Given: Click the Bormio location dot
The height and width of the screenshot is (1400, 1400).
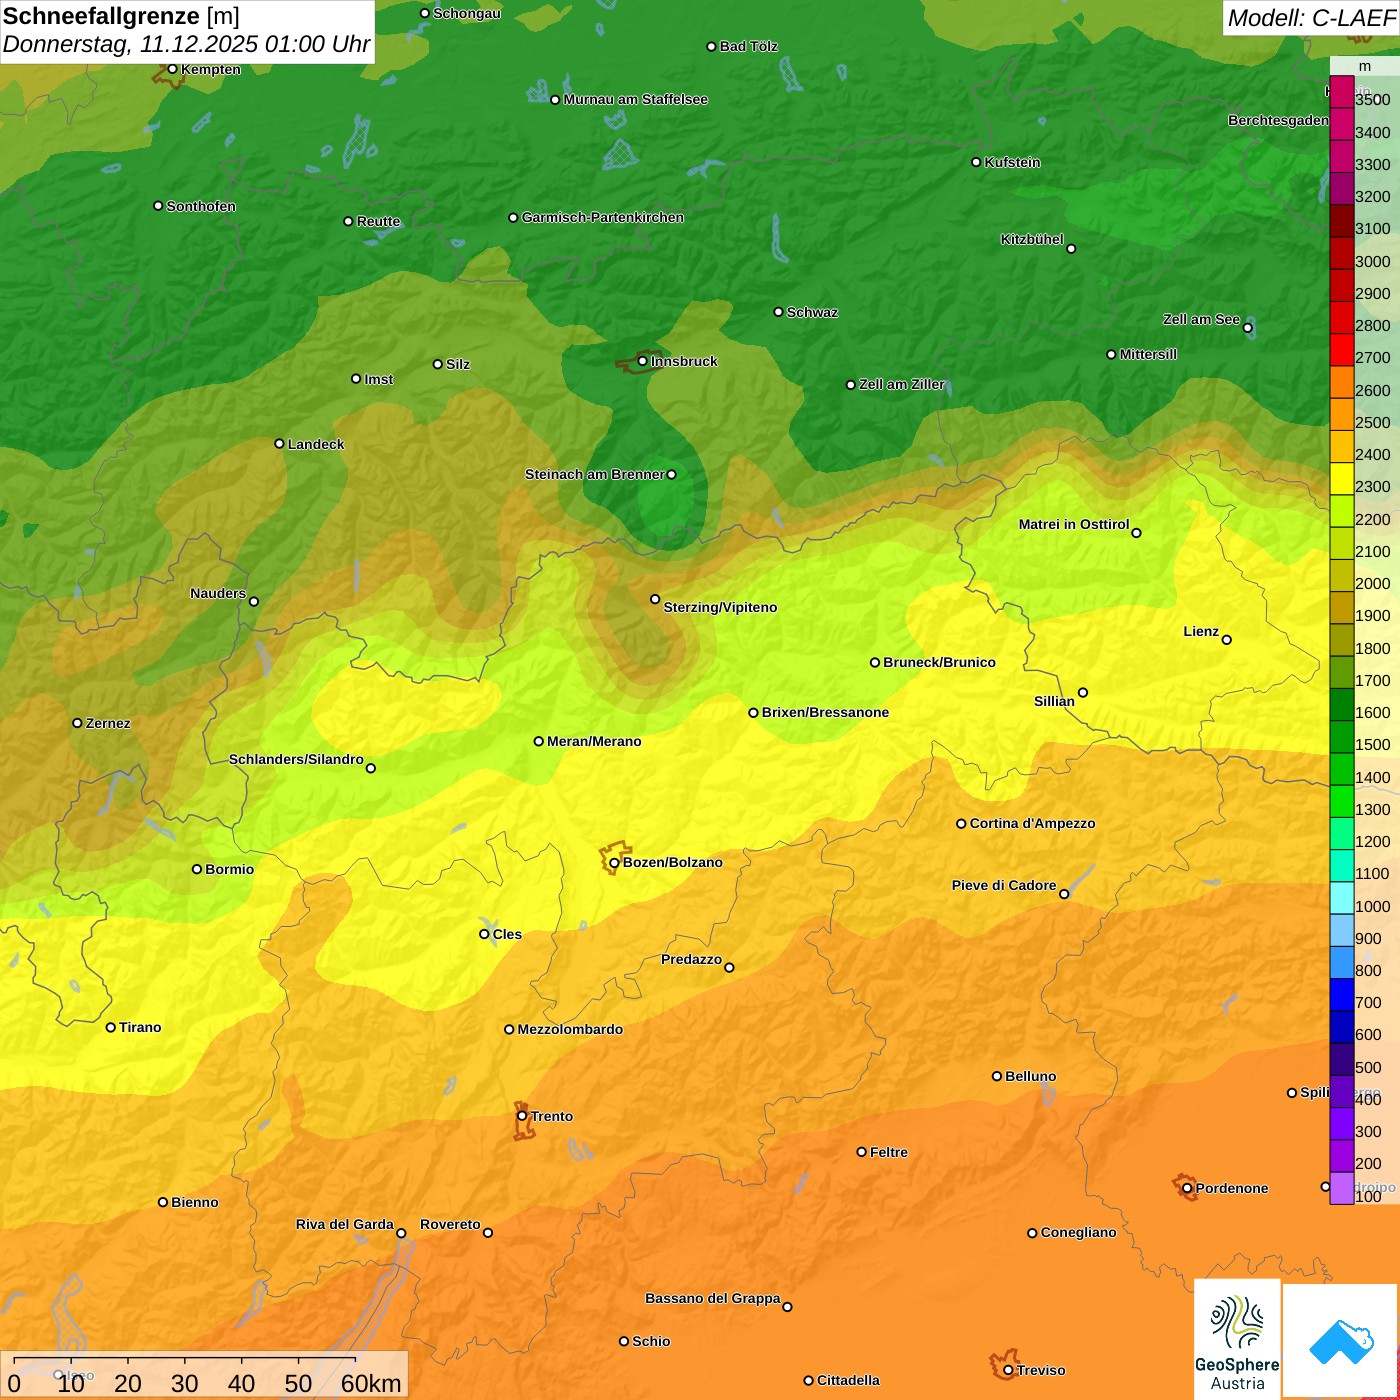Looking at the screenshot, I should point(197,869).
